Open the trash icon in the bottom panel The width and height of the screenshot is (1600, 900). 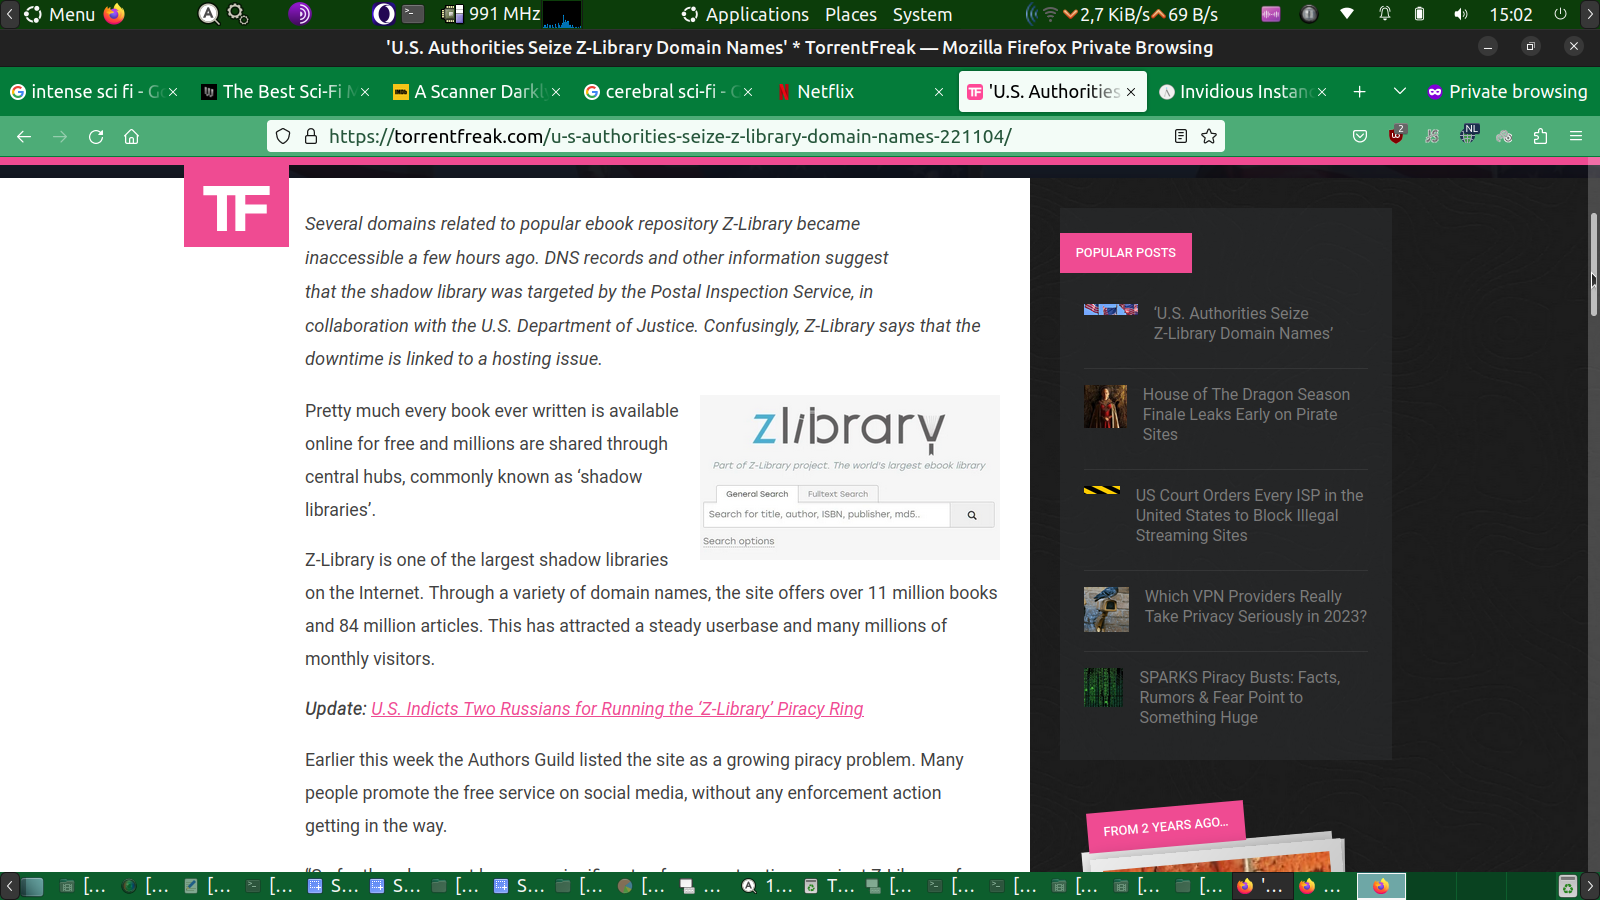click(1568, 886)
